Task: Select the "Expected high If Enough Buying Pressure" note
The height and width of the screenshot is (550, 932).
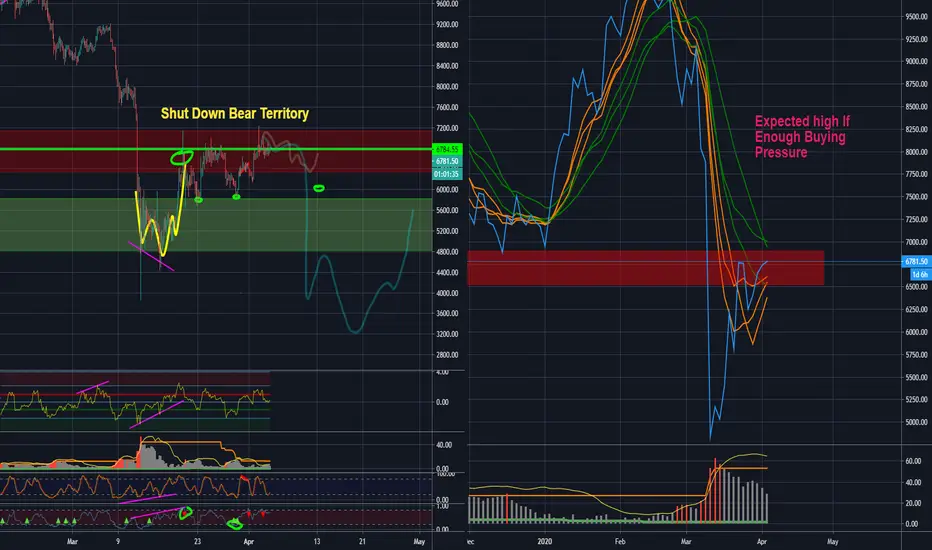Action: [x=802, y=137]
